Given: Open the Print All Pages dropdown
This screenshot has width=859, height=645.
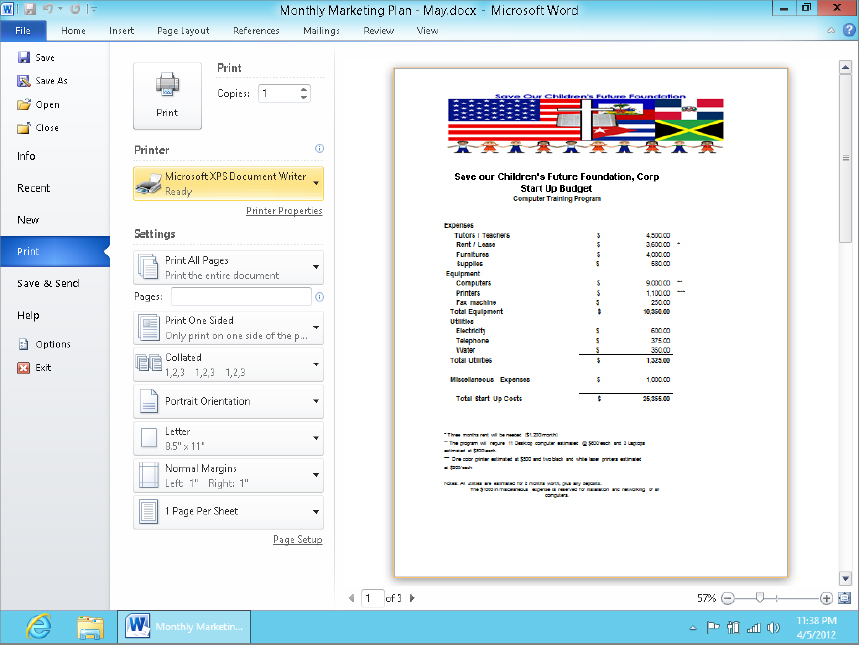Looking at the screenshot, I should coord(228,267).
